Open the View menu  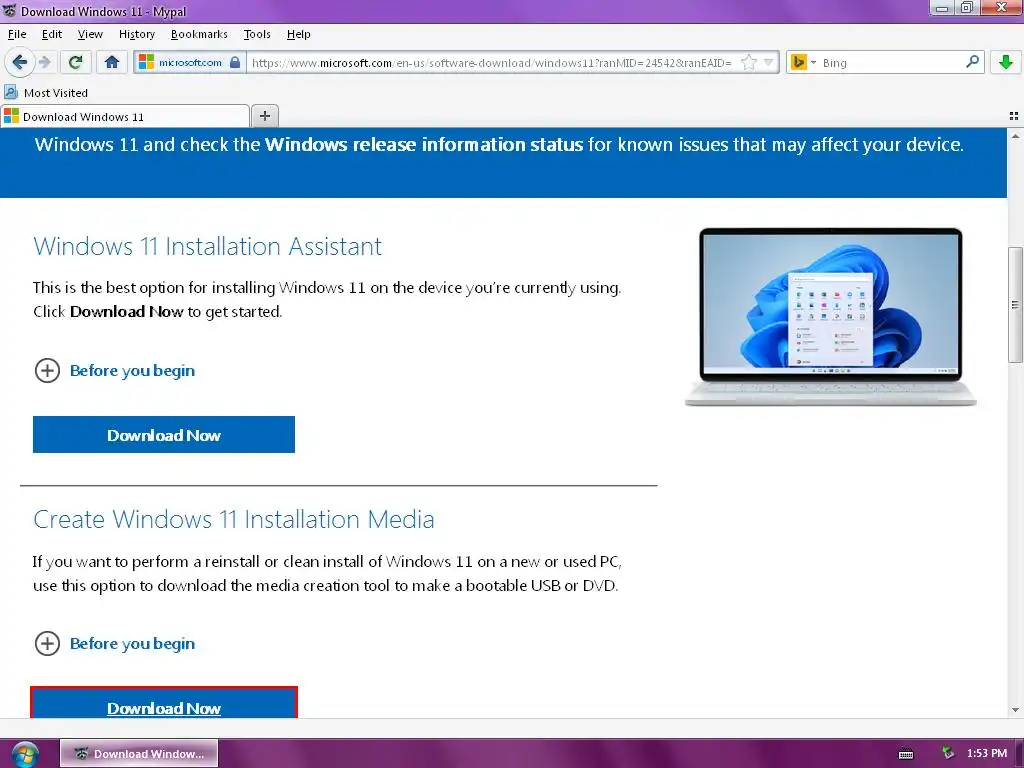(x=90, y=34)
